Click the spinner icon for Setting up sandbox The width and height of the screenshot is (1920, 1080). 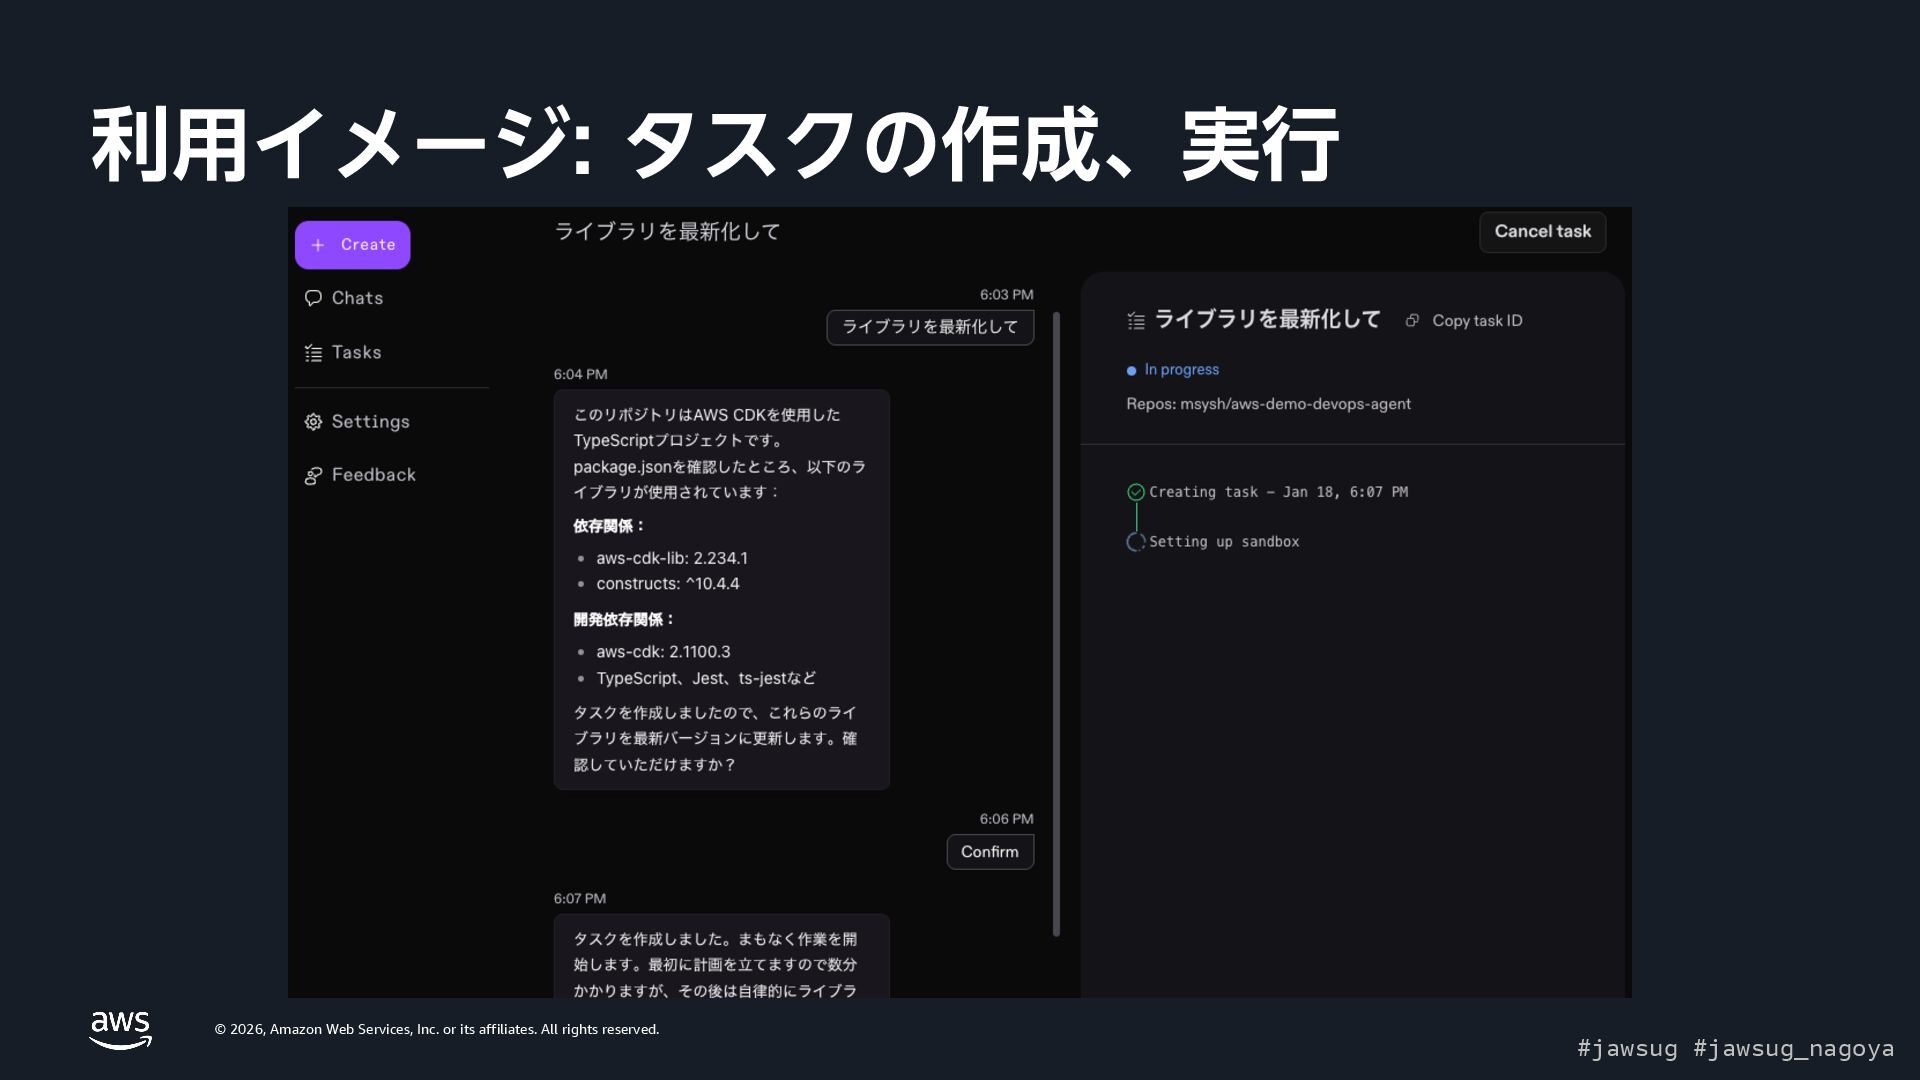pos(1136,542)
